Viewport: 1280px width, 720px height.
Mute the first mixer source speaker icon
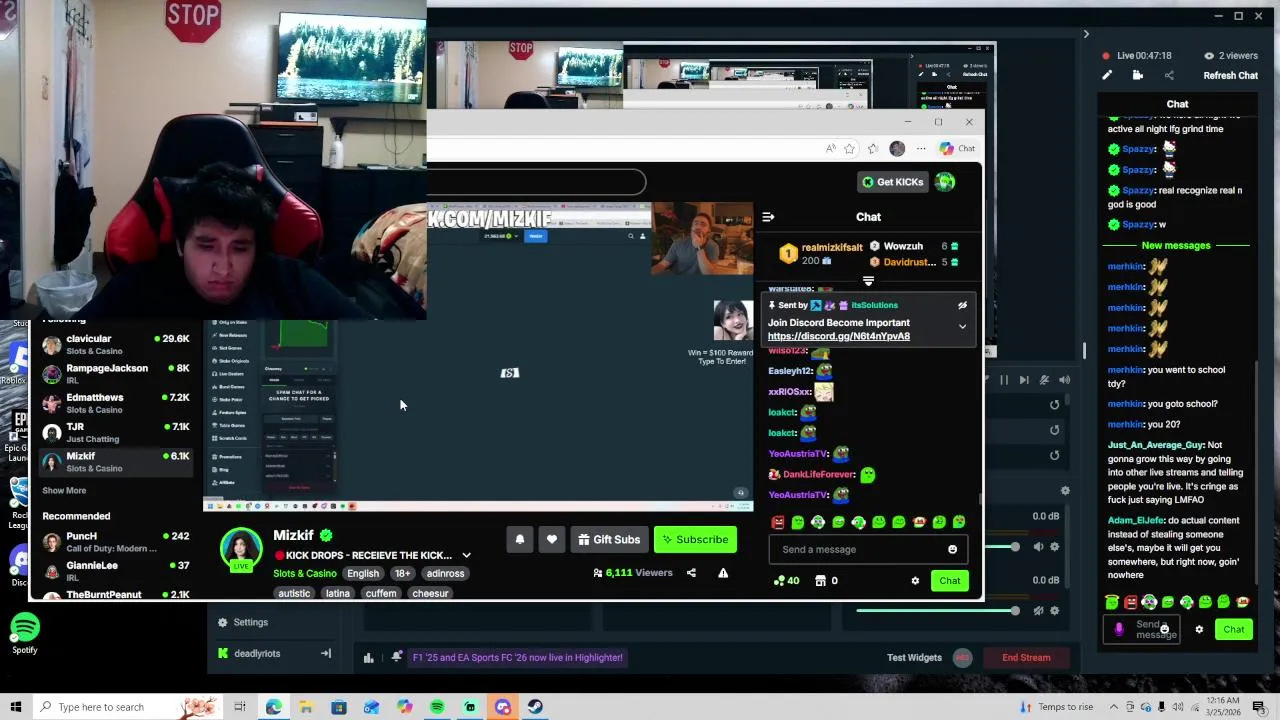[1039, 547]
